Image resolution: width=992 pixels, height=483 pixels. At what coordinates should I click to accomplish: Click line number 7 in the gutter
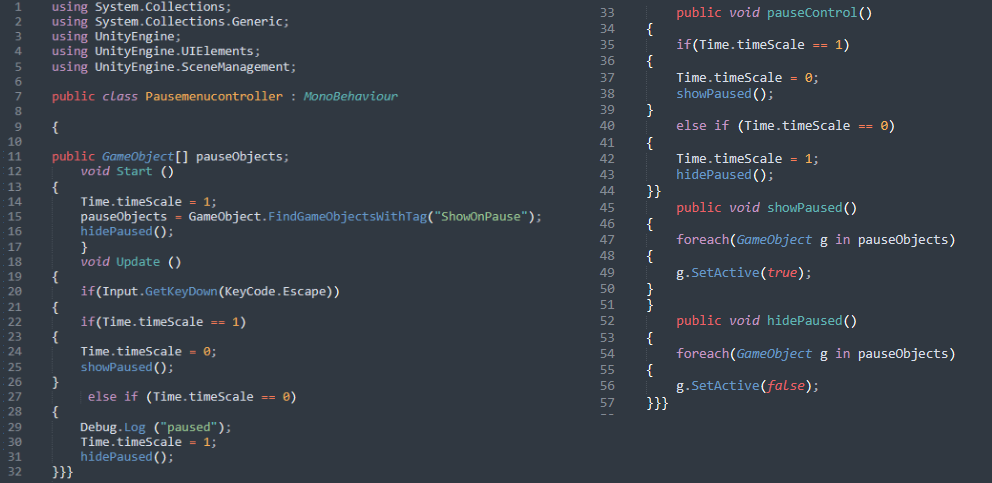pos(18,97)
